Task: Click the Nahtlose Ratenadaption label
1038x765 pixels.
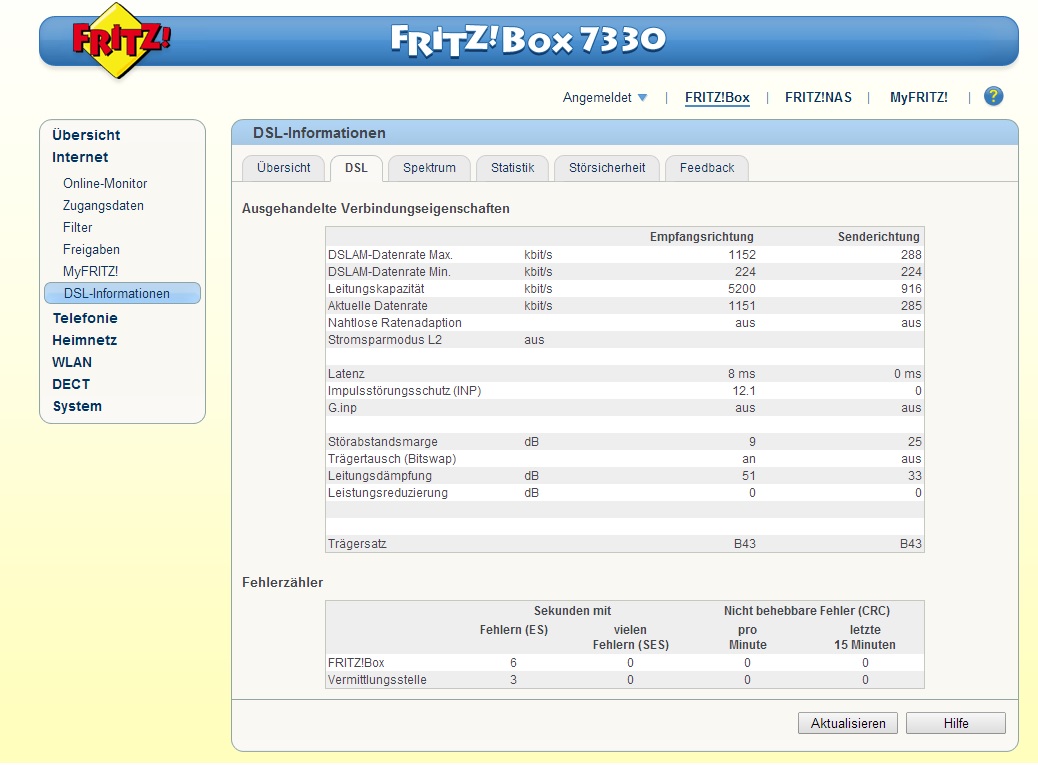Action: 395,323
